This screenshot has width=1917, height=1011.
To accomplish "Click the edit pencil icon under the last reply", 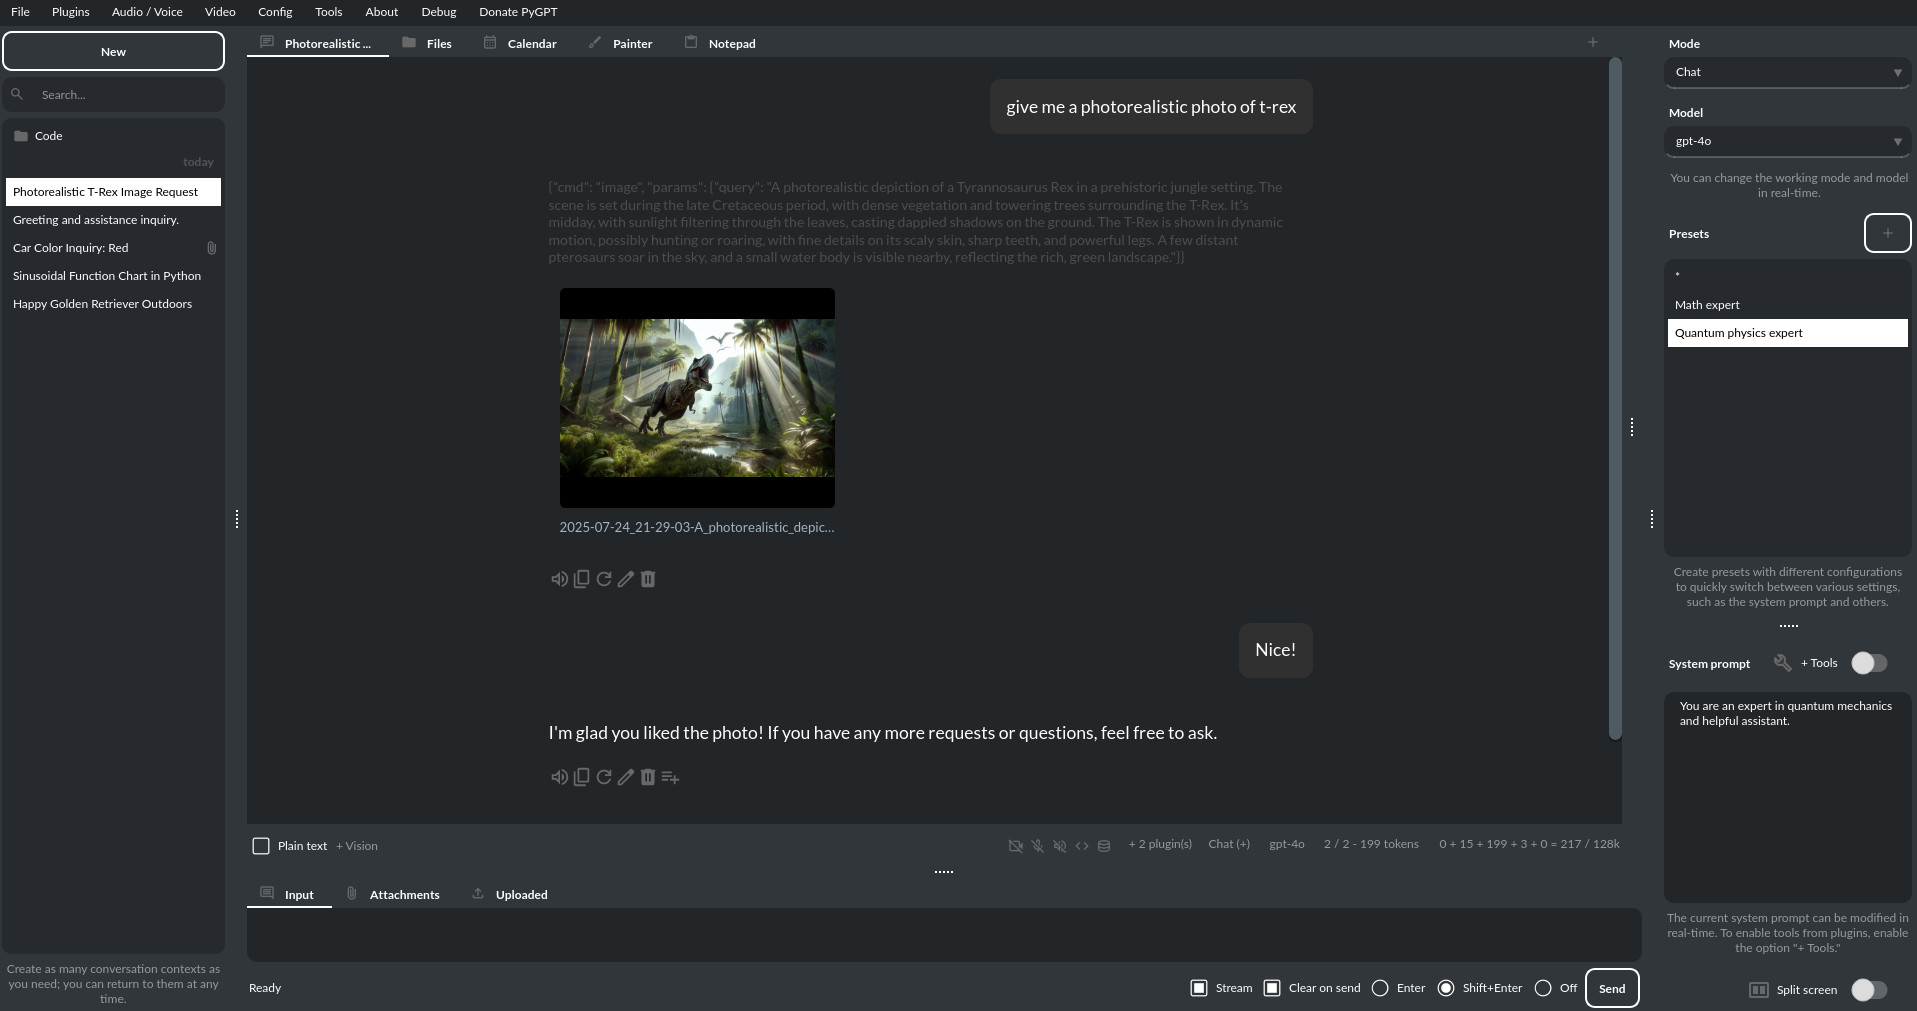I will click(626, 777).
